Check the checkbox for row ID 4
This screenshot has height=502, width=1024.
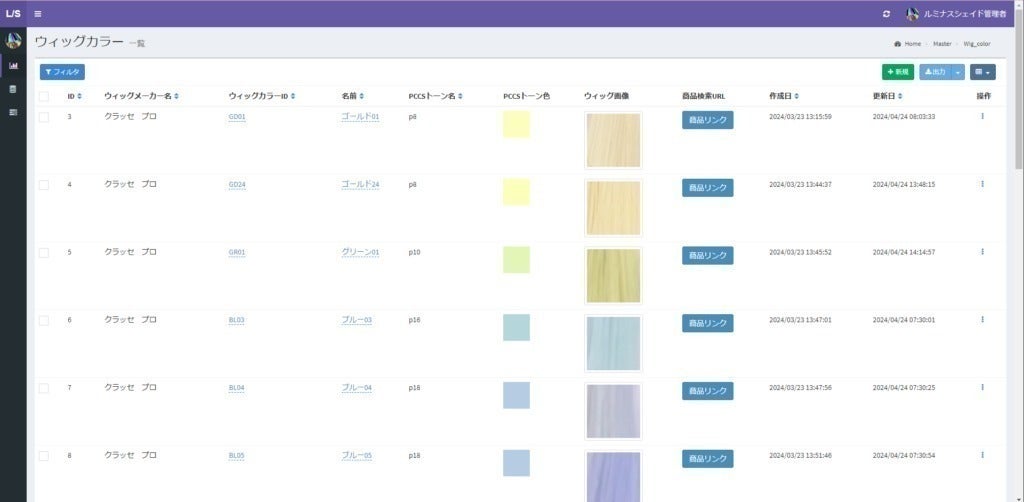click(x=44, y=185)
